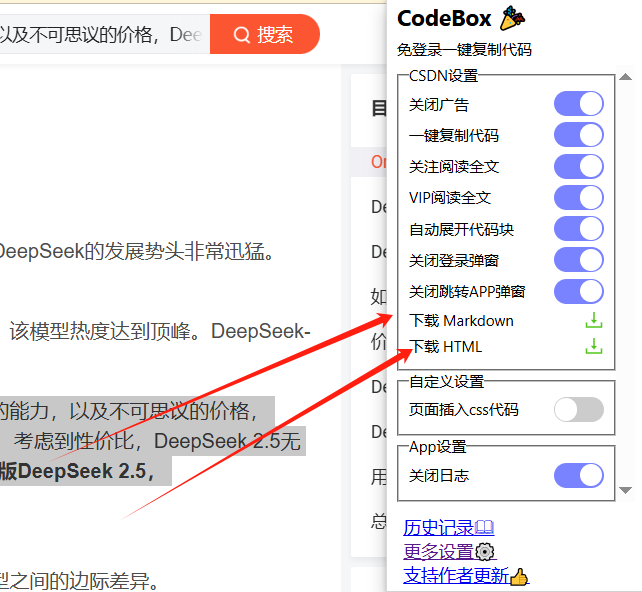This screenshot has height=592, width=642.
Task: Click the 下载 Markdown label
Action: click(x=461, y=321)
